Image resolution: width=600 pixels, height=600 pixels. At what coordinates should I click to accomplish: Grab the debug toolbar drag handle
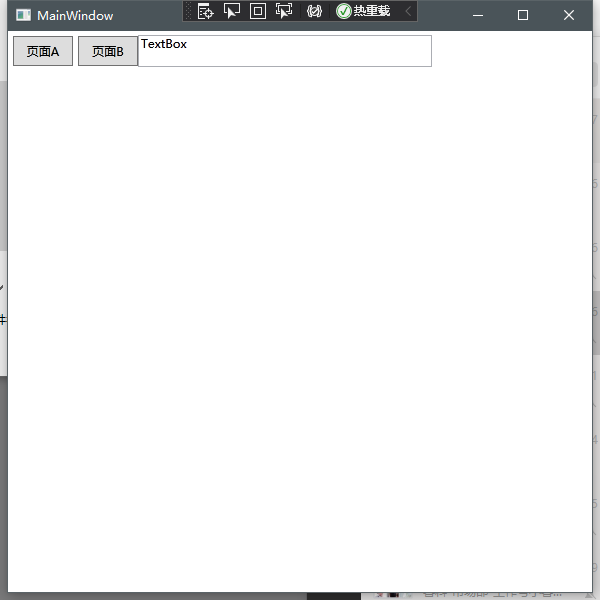coord(188,11)
